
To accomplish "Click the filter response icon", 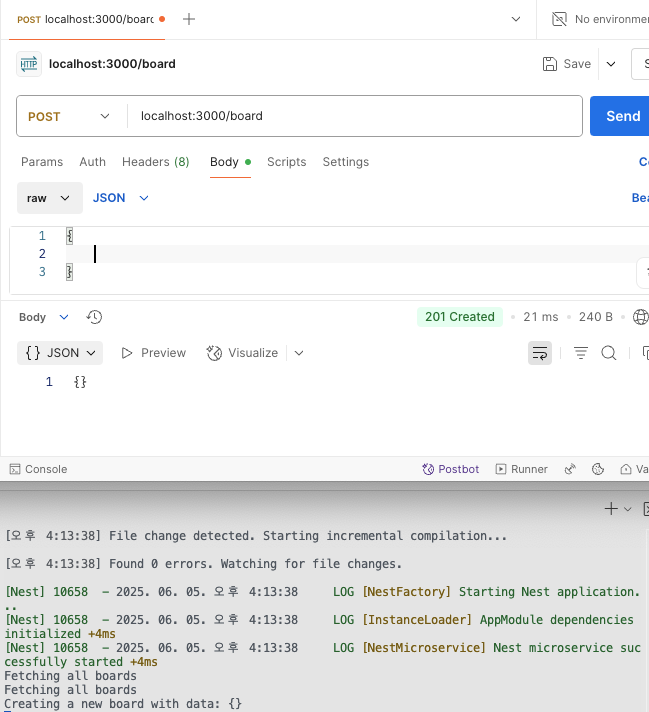I will 580,353.
